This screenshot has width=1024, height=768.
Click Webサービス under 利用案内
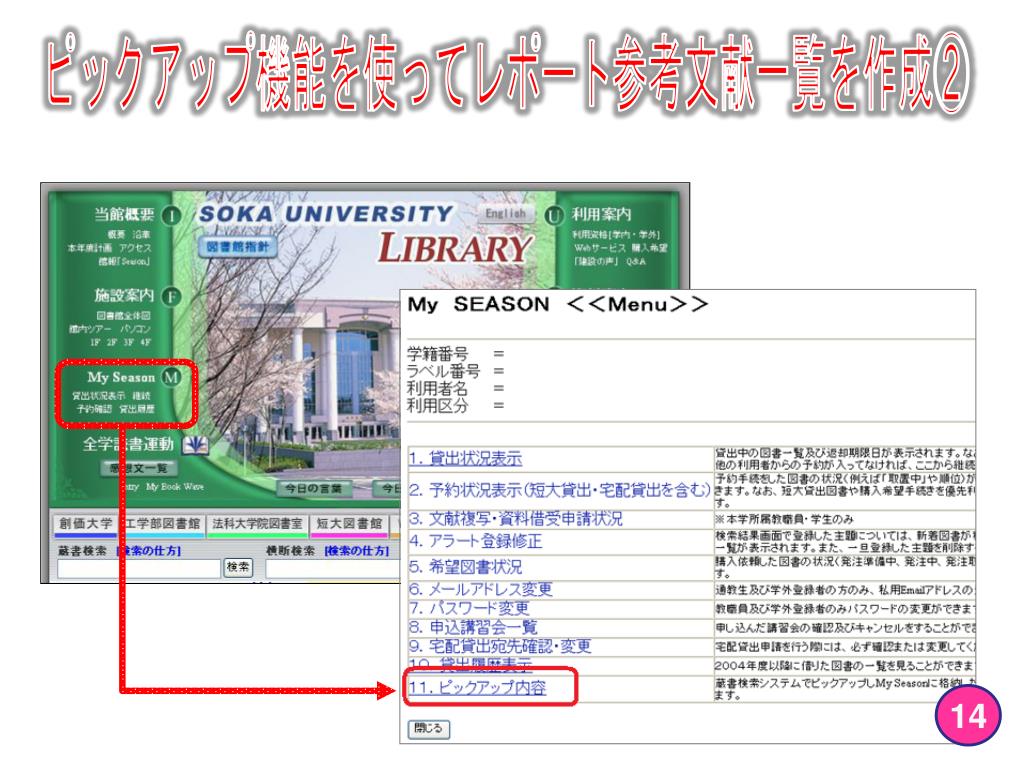click(600, 248)
